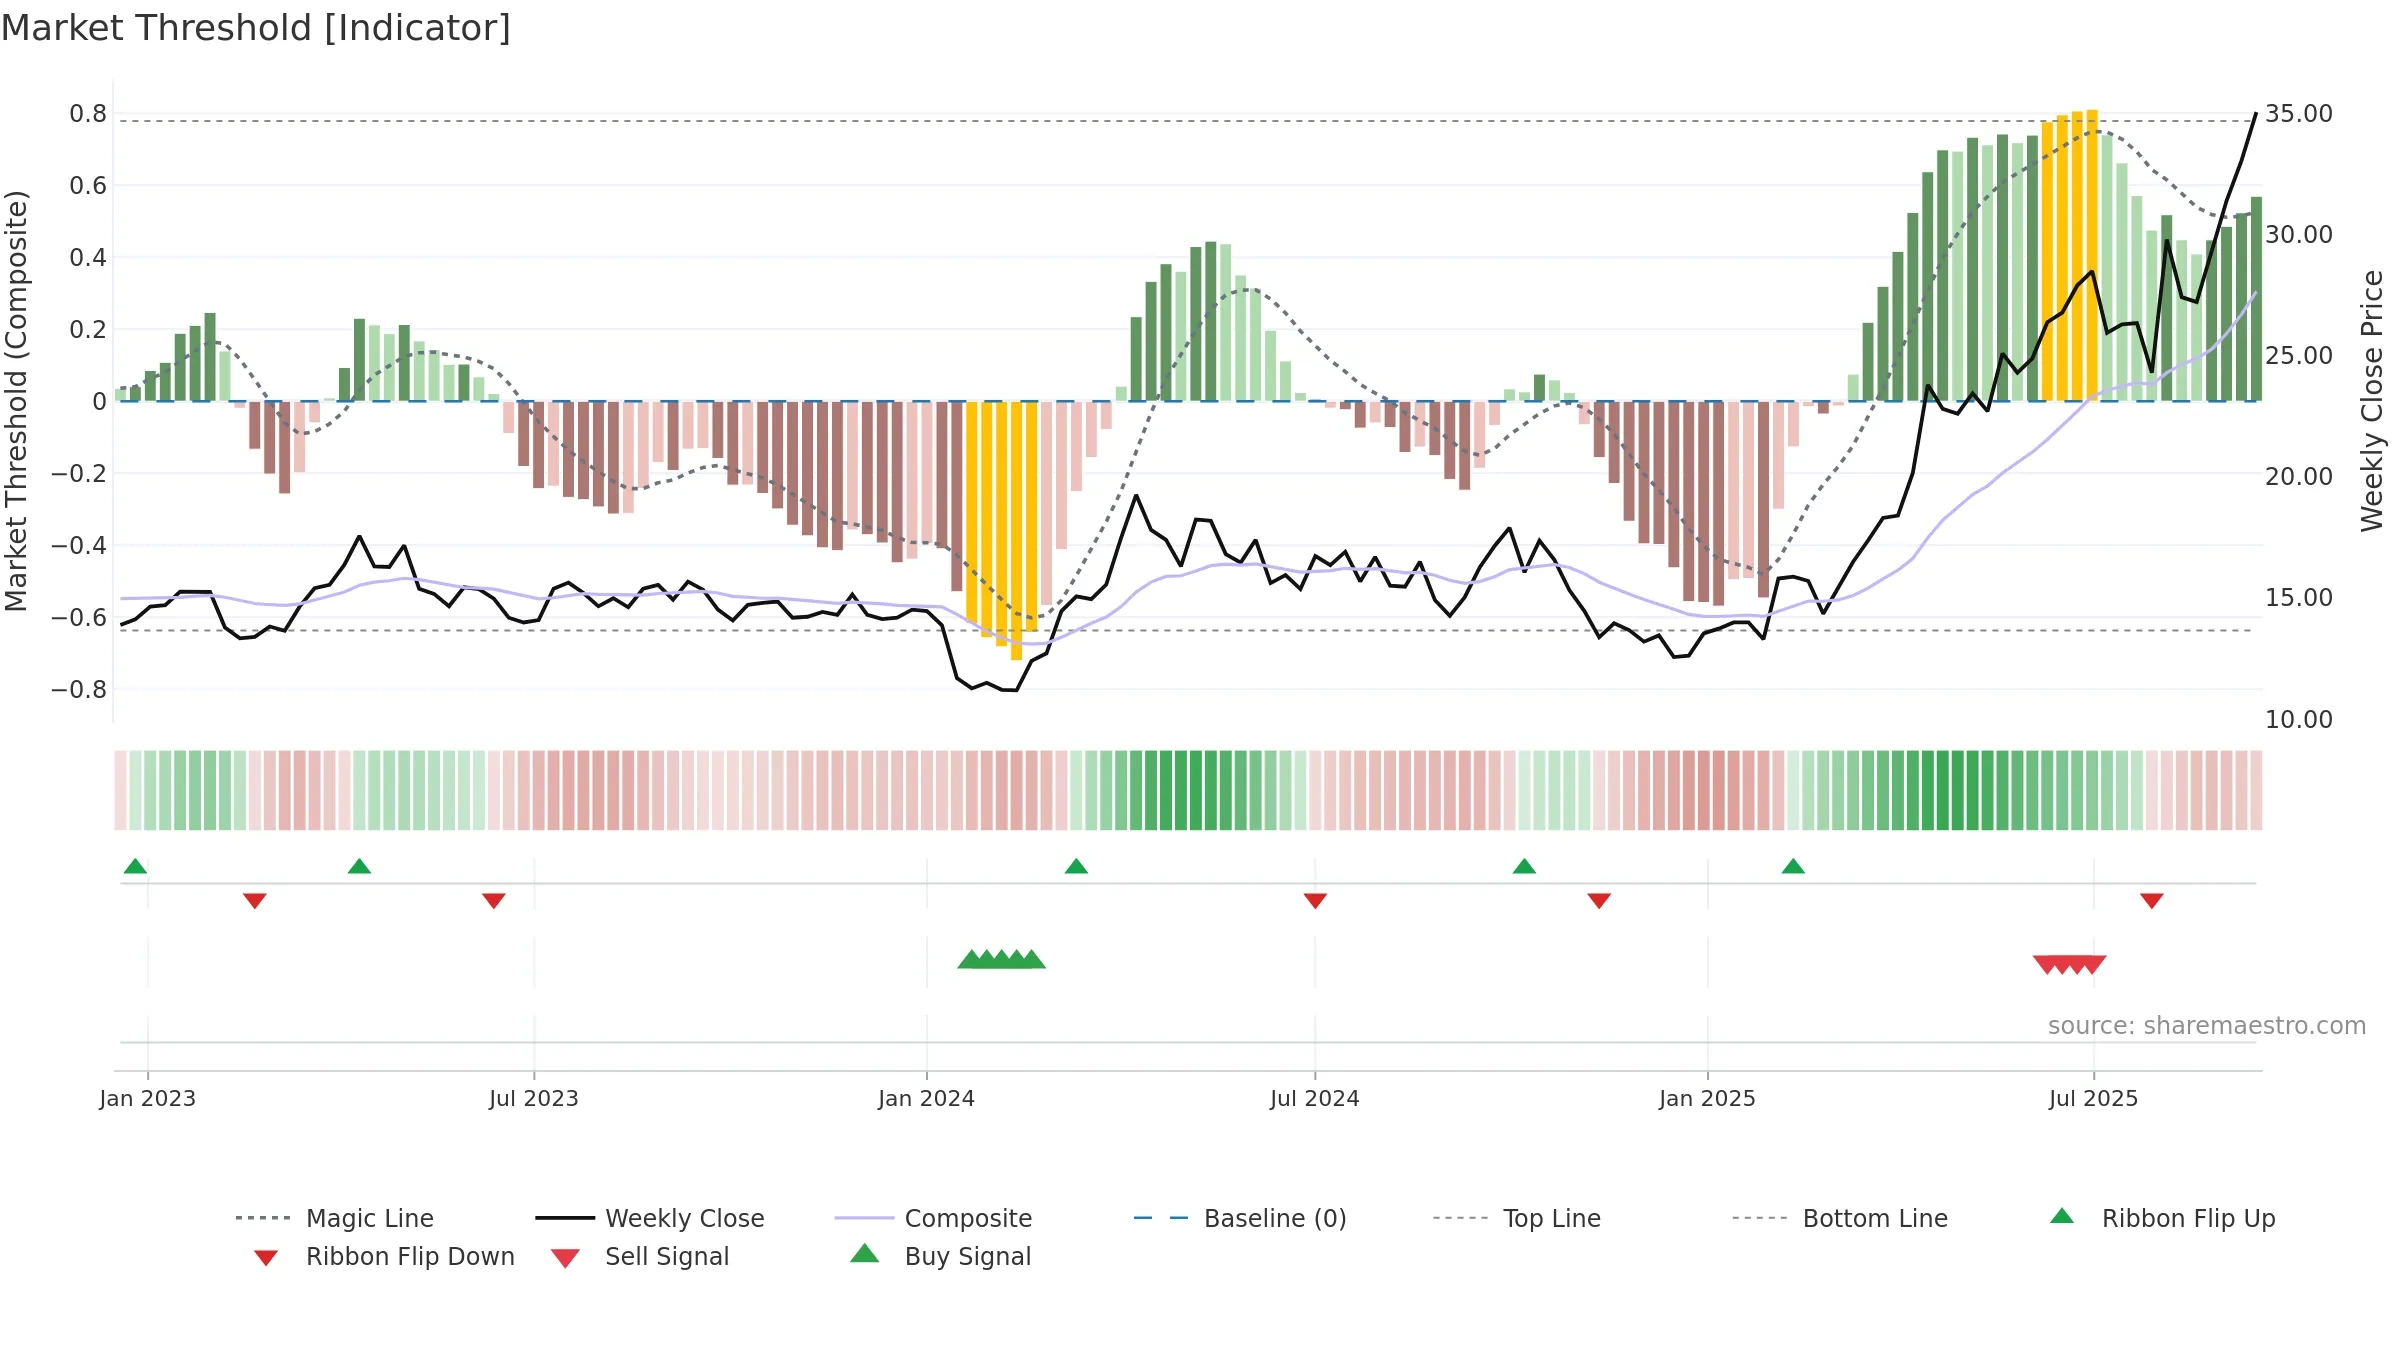Click the ribbon flip up marker near October 2024
This screenshot has width=2400, height=1350.
[x=1524, y=866]
